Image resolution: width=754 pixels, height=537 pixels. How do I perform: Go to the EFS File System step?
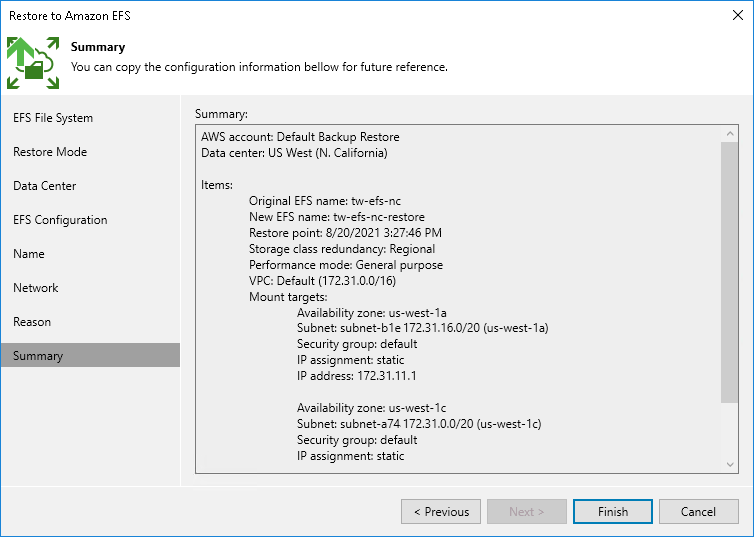(53, 118)
